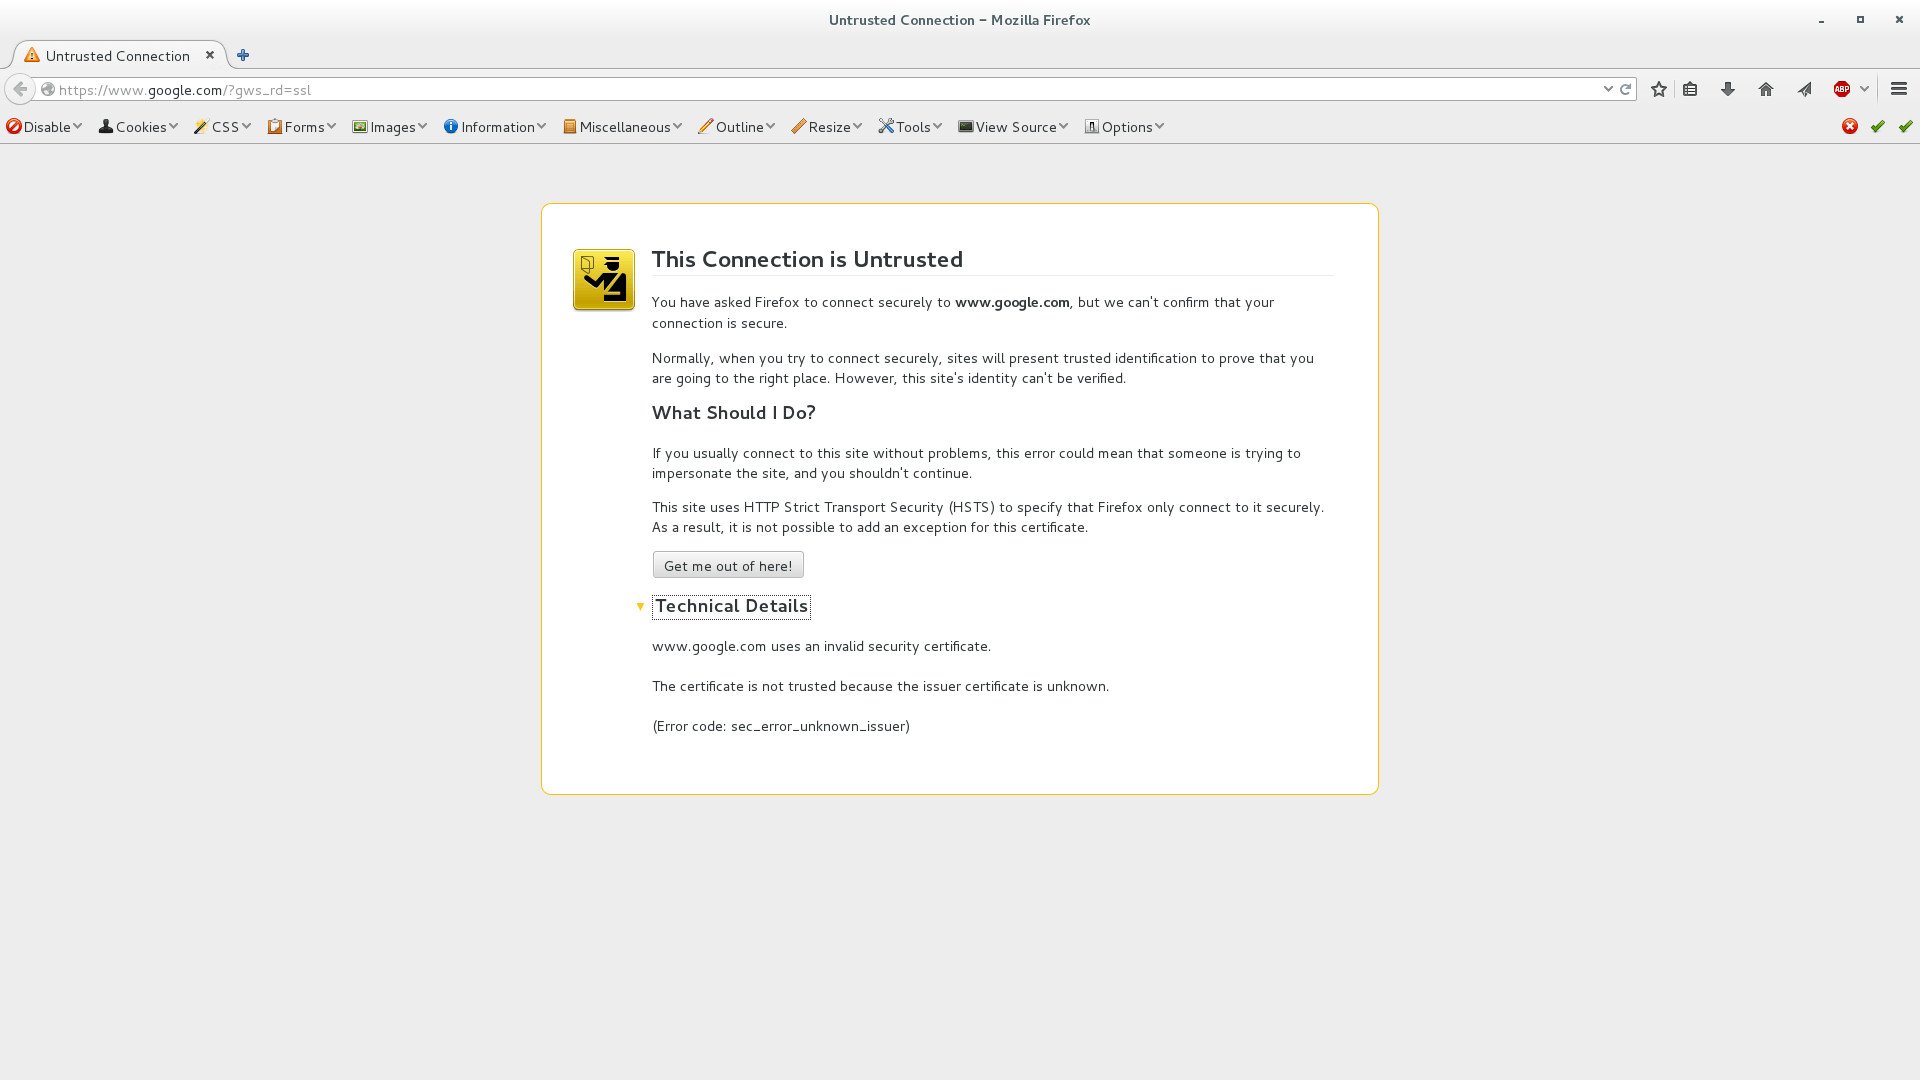This screenshot has height=1080, width=1920.
Task: Click the red error status icon
Action: click(1850, 127)
